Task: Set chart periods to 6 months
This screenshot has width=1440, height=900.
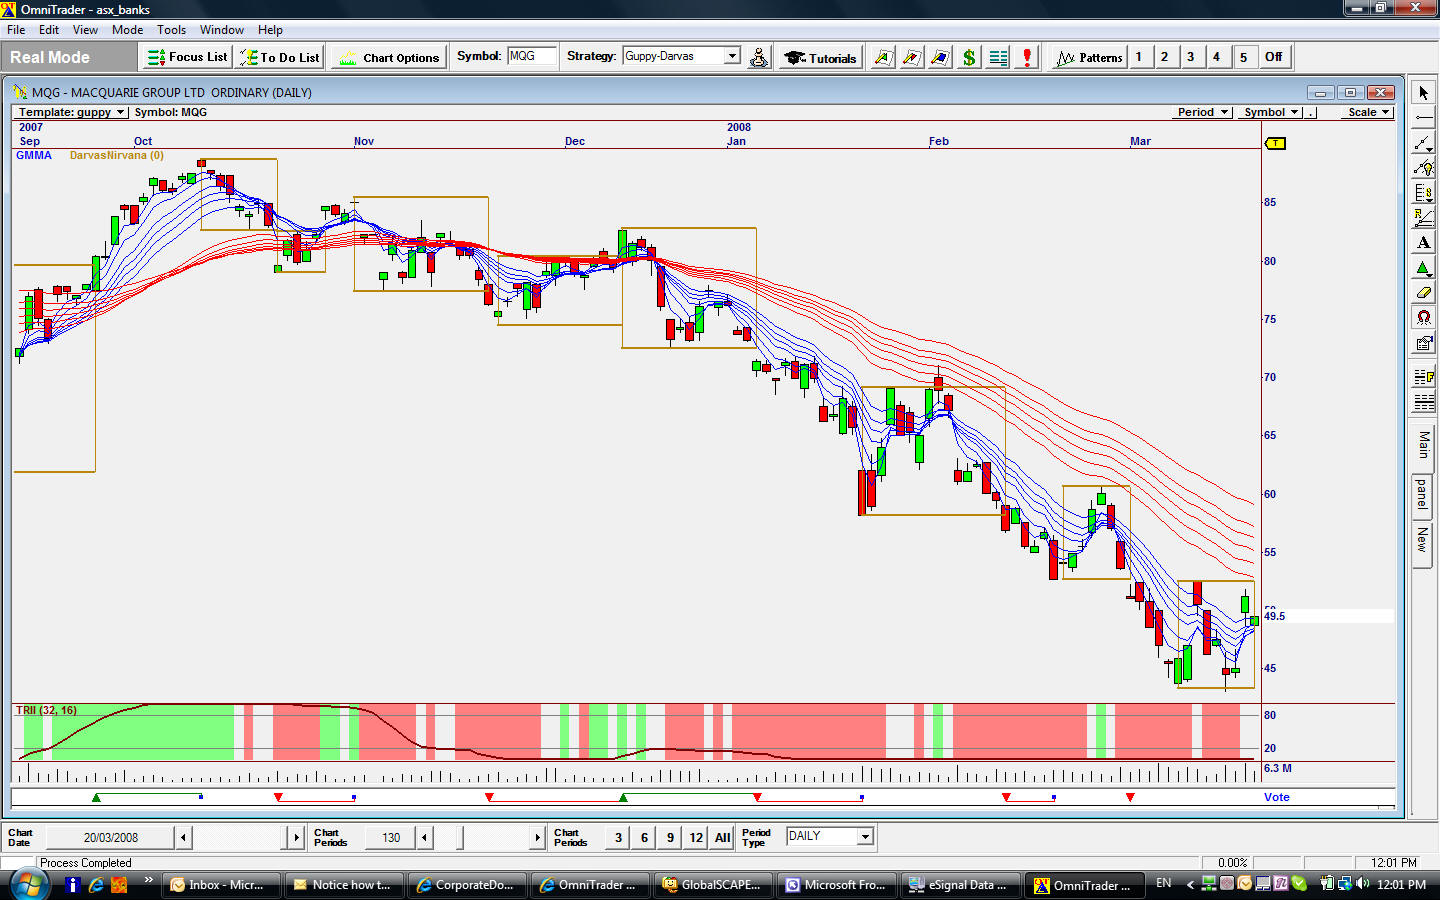Action: 644,837
